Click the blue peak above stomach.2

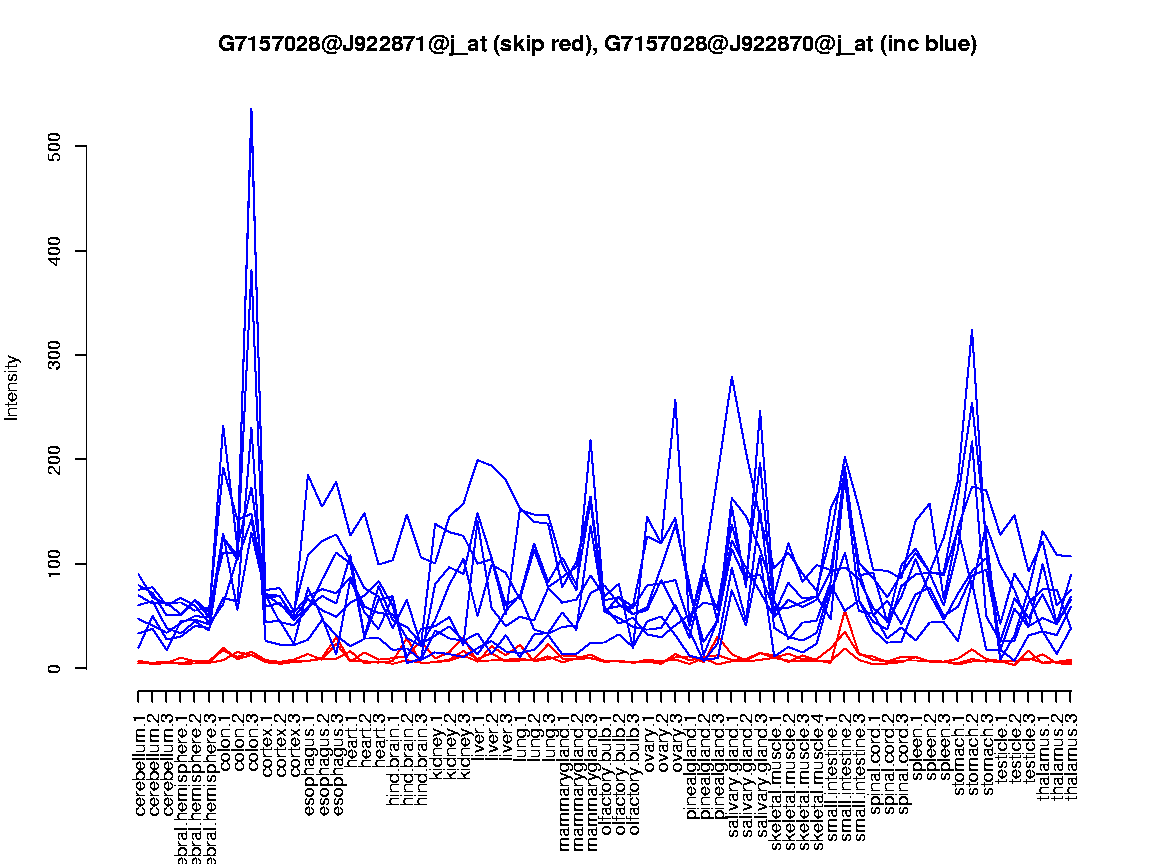click(971, 330)
